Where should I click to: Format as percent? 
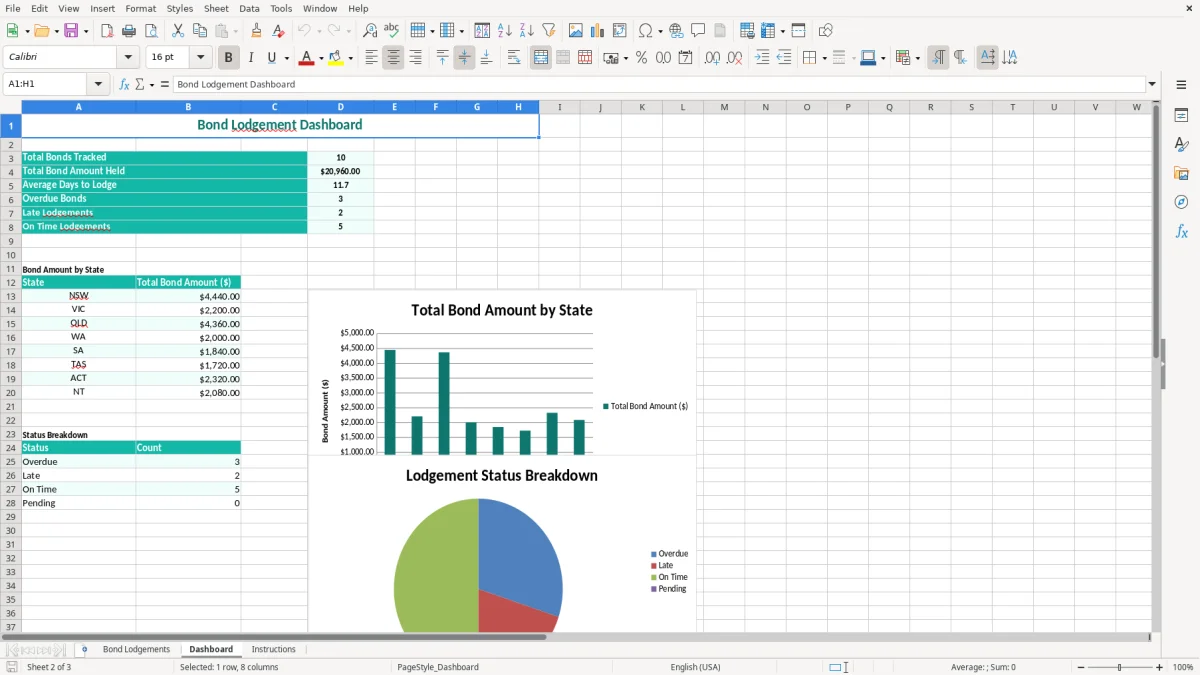pos(641,58)
